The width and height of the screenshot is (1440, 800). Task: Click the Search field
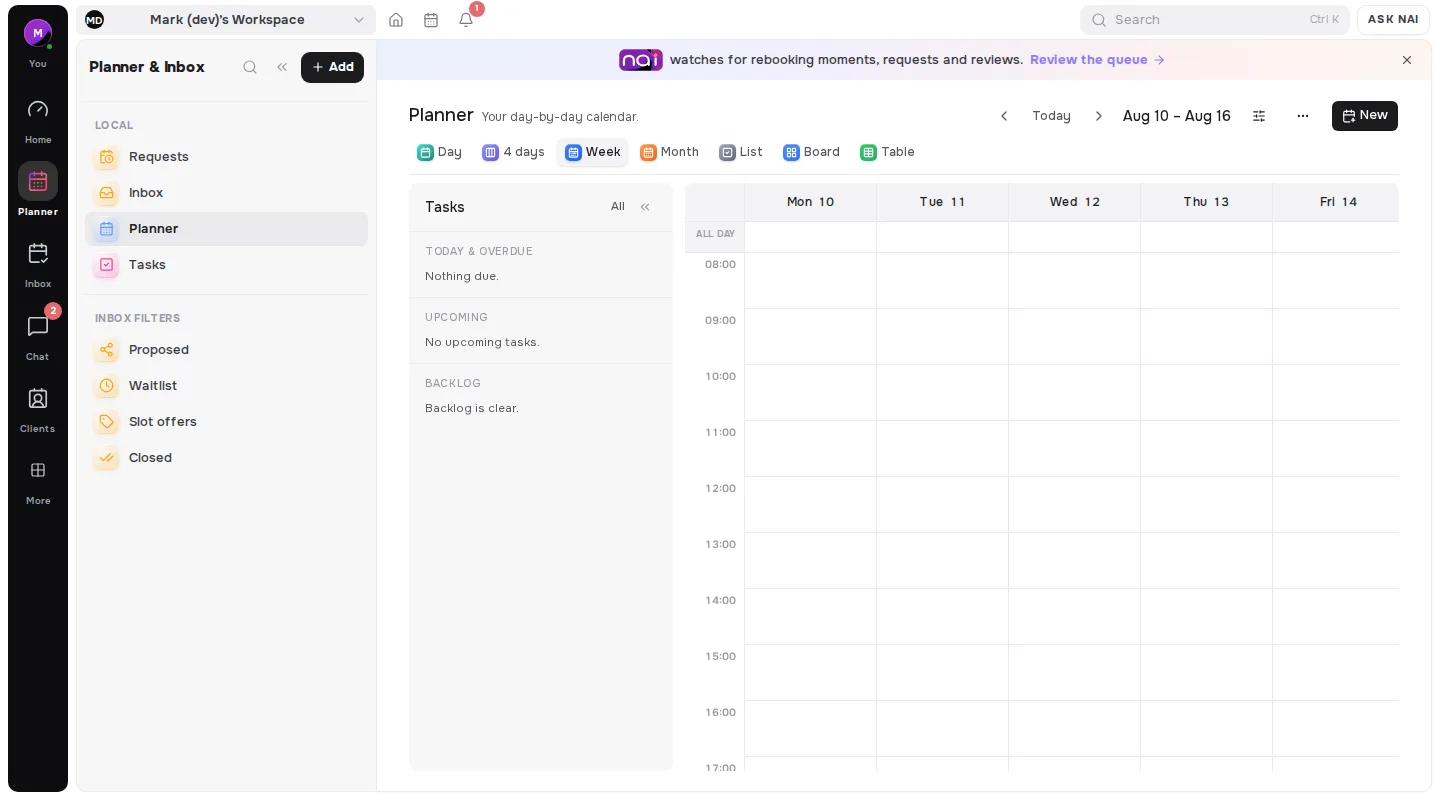pyautogui.click(x=1215, y=20)
